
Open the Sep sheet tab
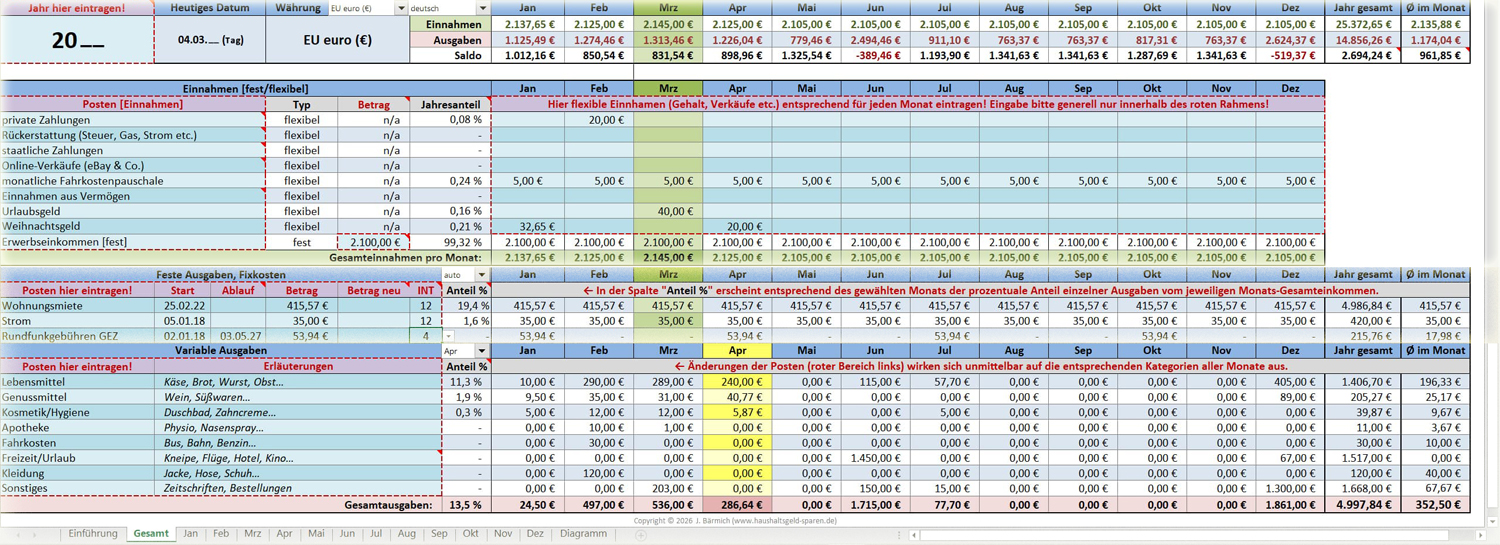tap(439, 534)
